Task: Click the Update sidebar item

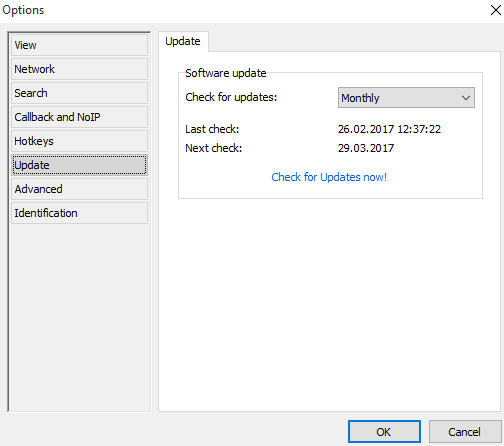Action: pyautogui.click(x=79, y=165)
